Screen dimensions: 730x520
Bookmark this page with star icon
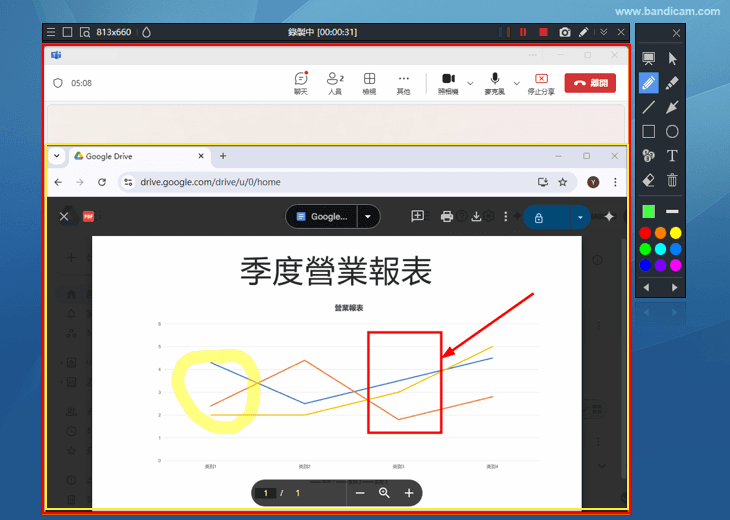[x=563, y=182]
